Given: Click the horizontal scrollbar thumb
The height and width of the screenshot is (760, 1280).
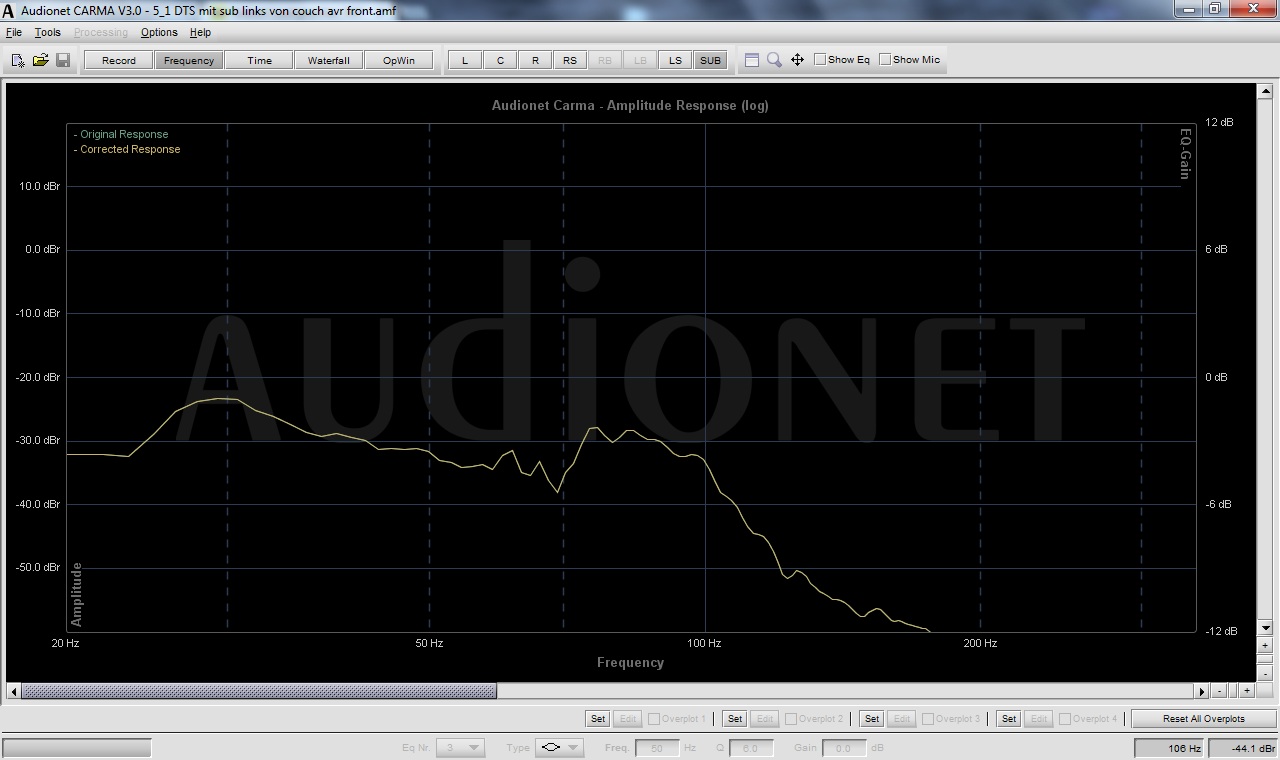Looking at the screenshot, I should click(x=258, y=691).
